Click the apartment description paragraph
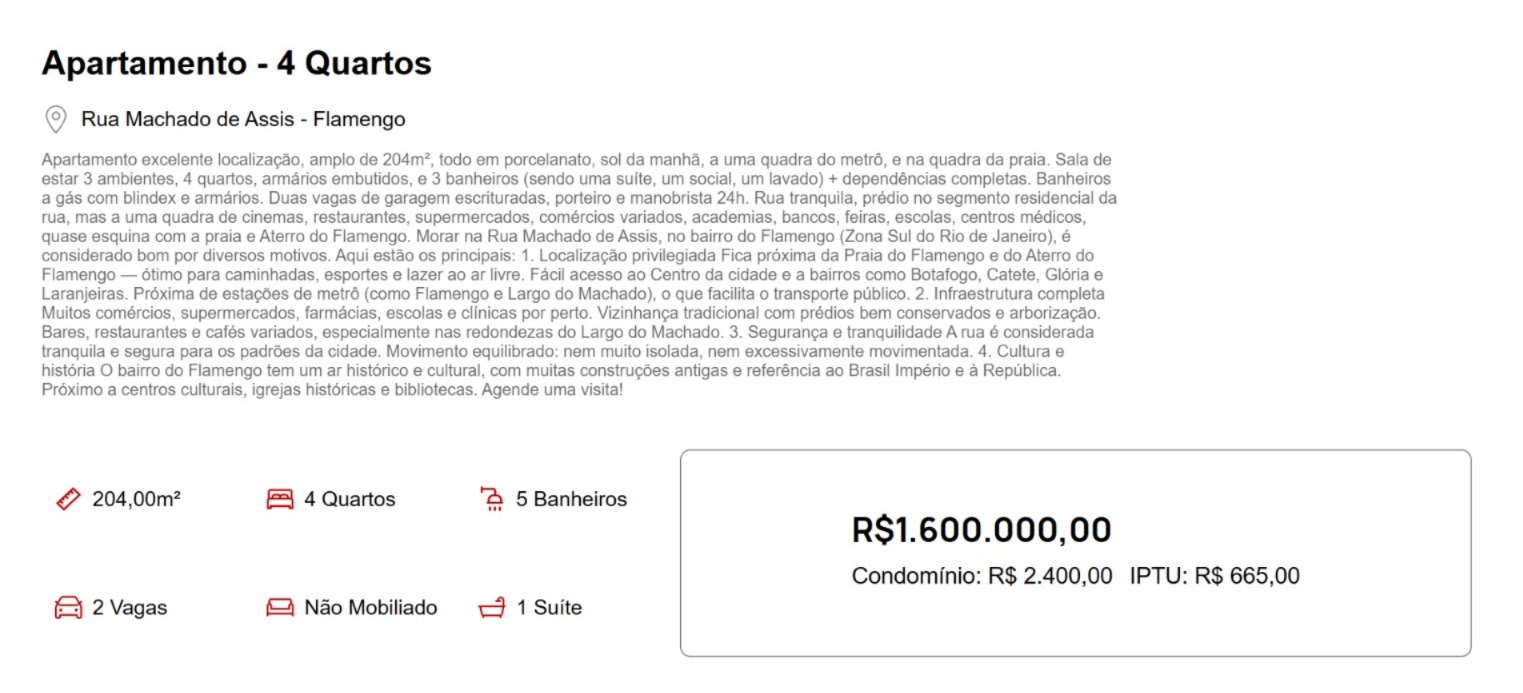This screenshot has width=1523, height=693. pyautogui.click(x=580, y=275)
